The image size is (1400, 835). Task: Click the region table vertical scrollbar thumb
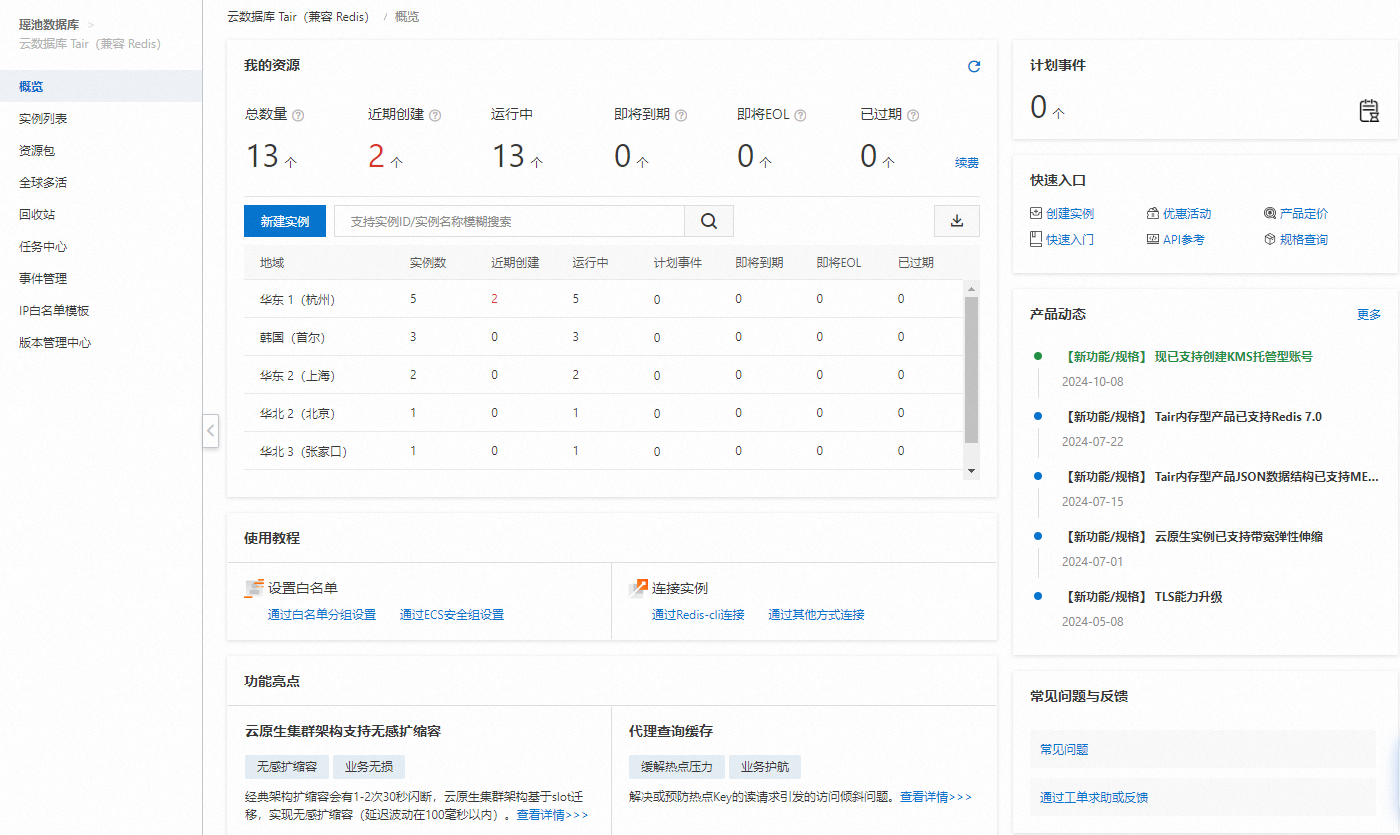tap(971, 369)
